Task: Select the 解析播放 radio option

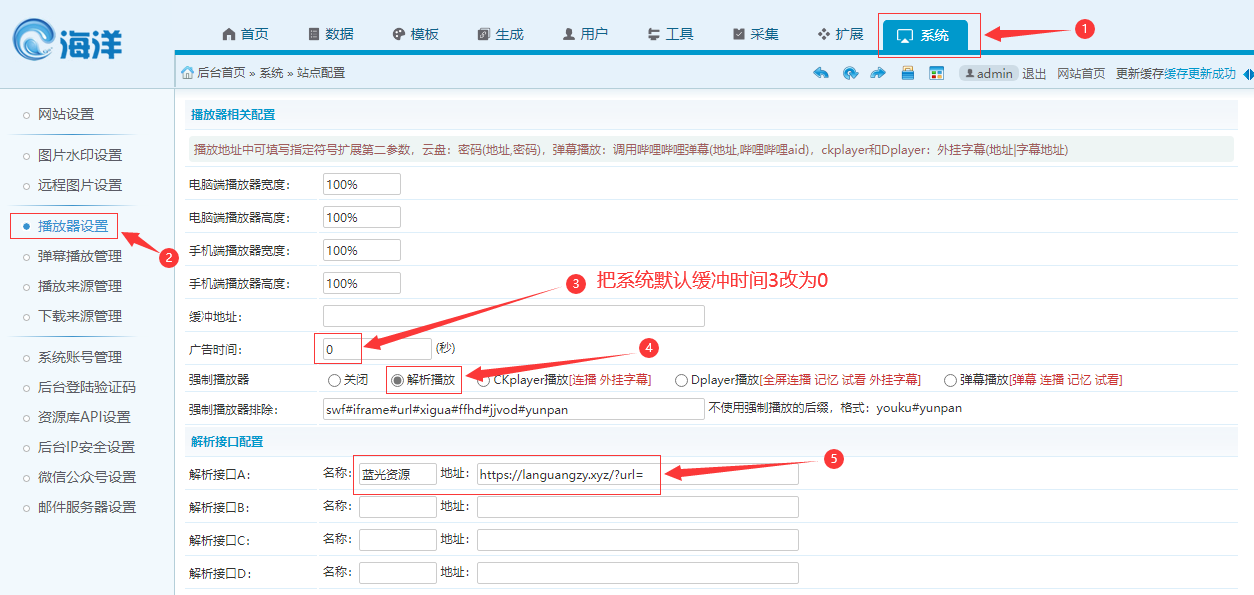Action: (x=398, y=380)
